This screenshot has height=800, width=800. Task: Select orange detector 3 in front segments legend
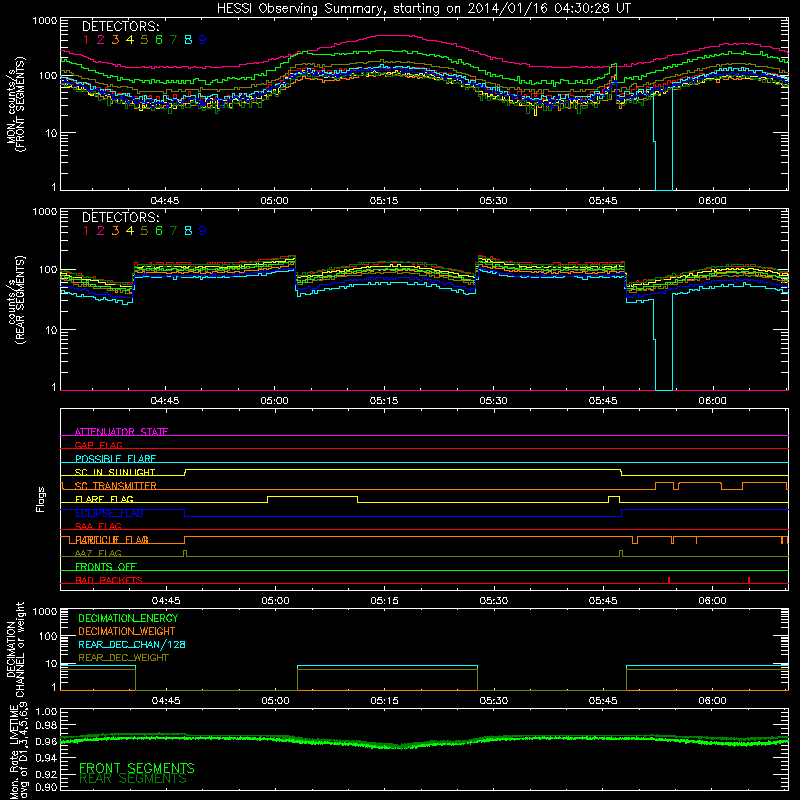[x=115, y=40]
